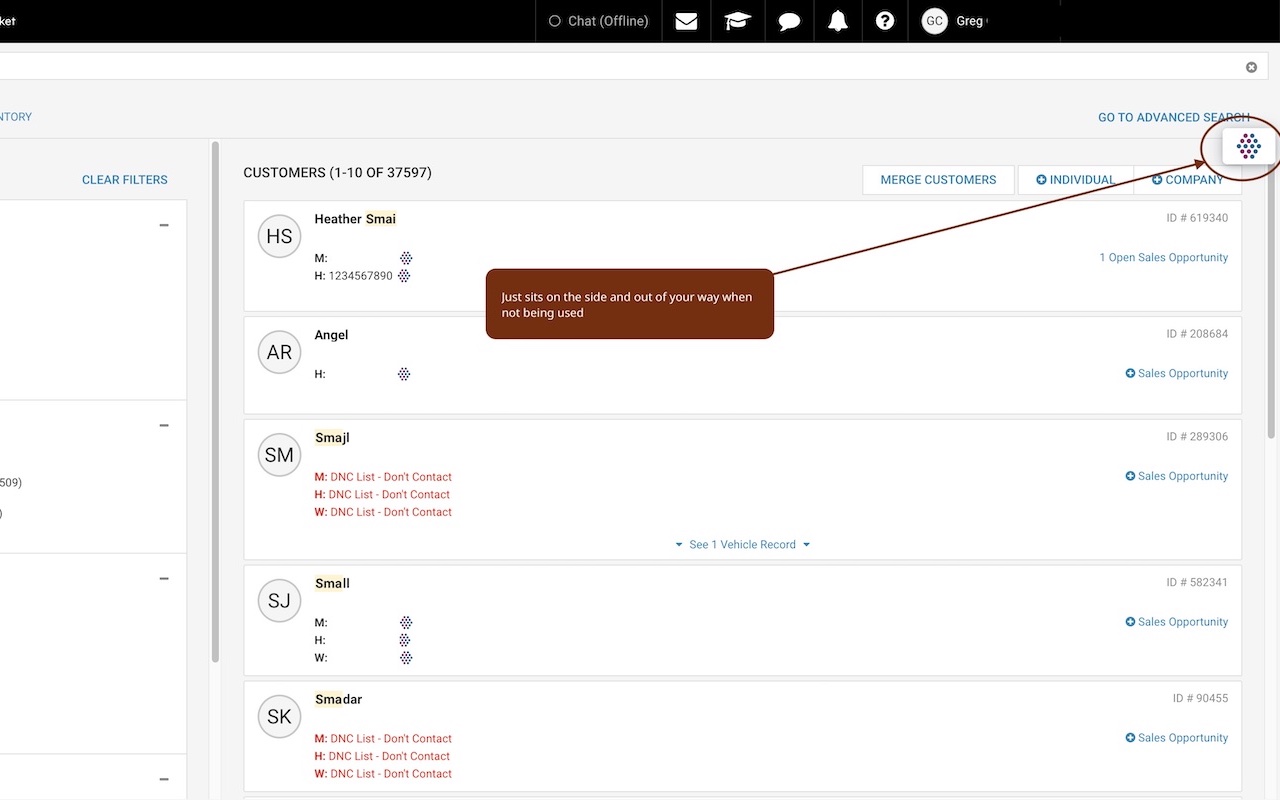1280x800 pixels.
Task: Expand See 1 Vehicle Record
Action: point(743,545)
